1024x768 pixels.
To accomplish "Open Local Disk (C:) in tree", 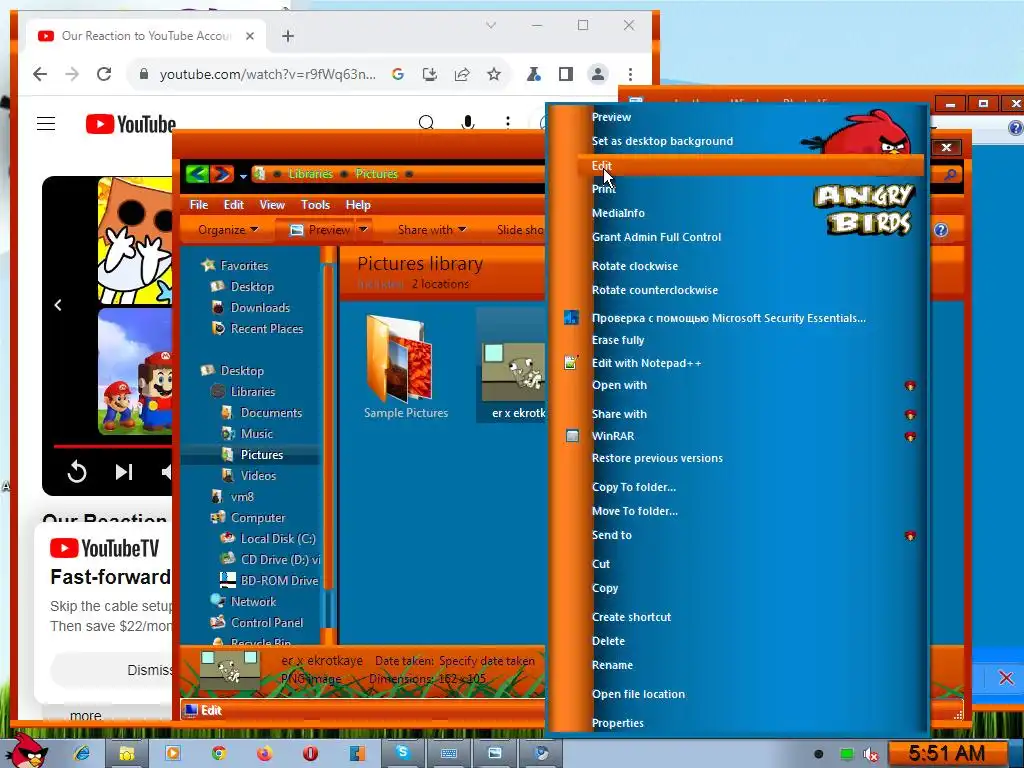I will click(278, 539).
